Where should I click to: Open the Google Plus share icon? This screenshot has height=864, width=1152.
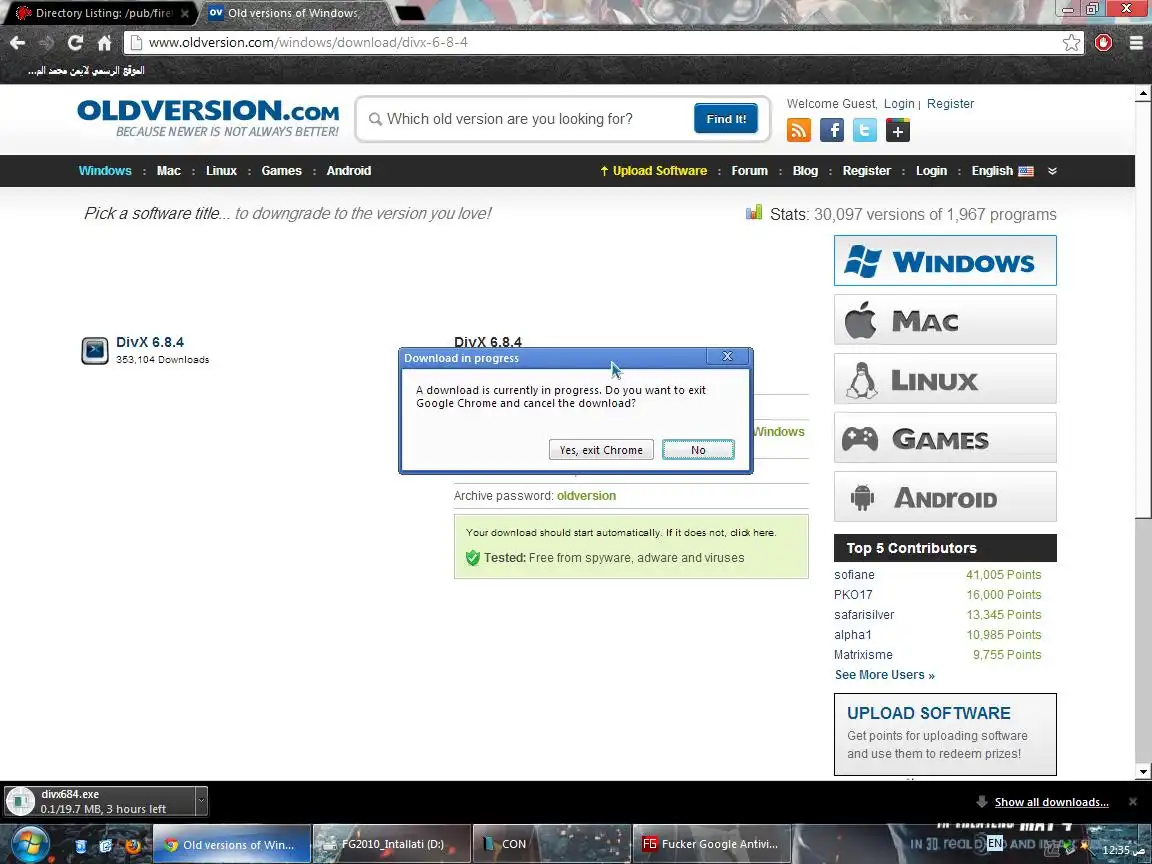coord(898,130)
